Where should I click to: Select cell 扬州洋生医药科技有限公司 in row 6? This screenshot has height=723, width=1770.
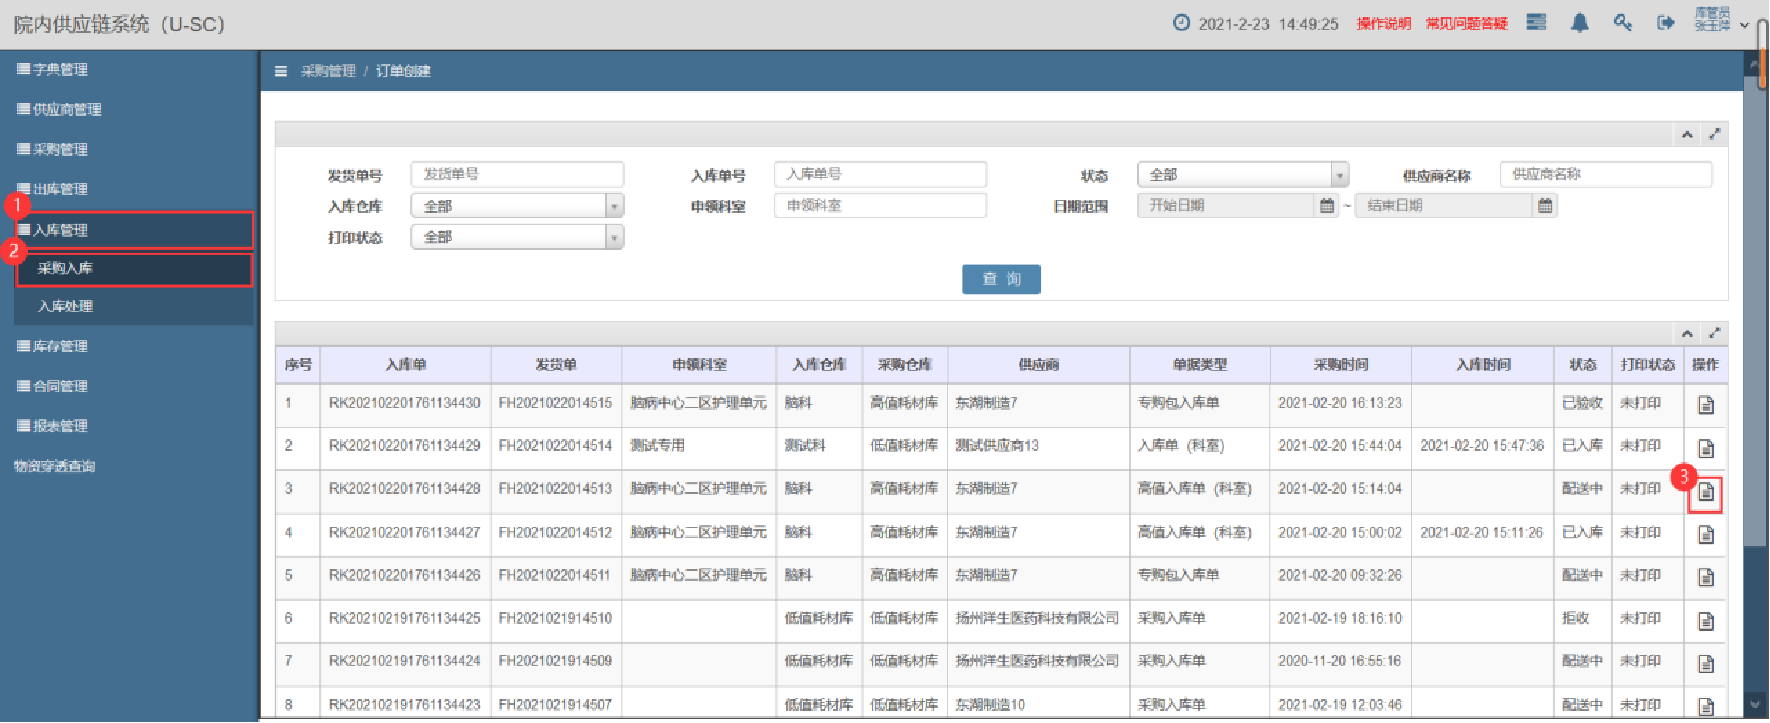click(1037, 619)
